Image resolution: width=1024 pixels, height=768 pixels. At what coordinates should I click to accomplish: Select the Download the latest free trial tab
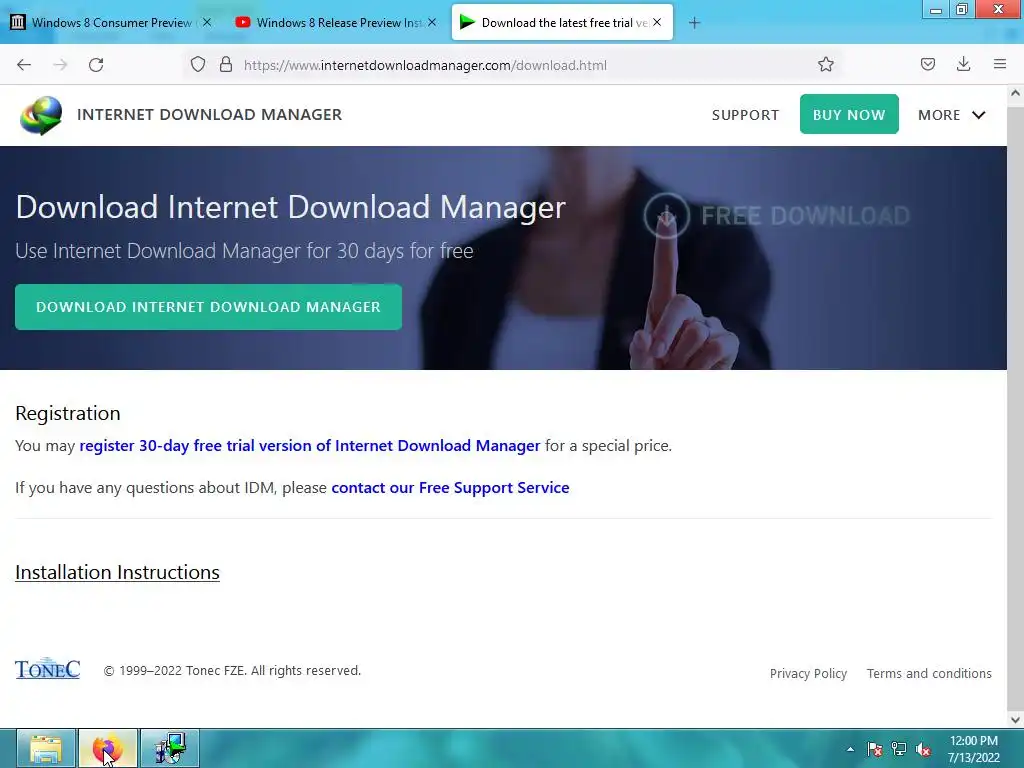point(562,23)
